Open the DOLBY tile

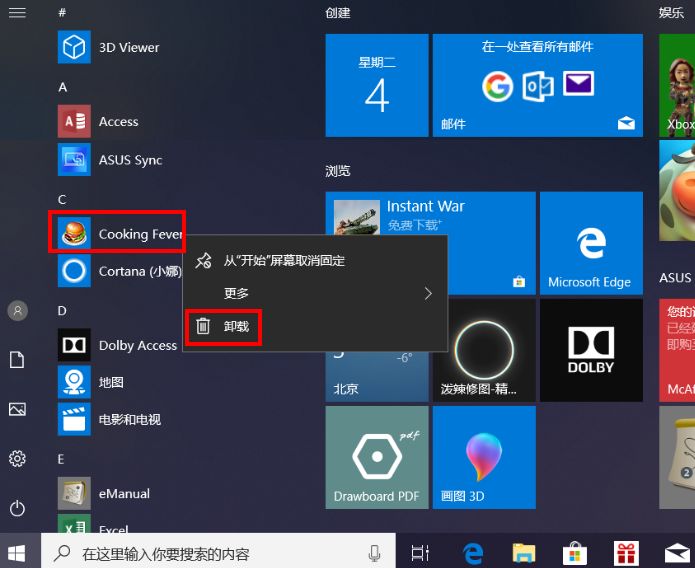coord(591,350)
